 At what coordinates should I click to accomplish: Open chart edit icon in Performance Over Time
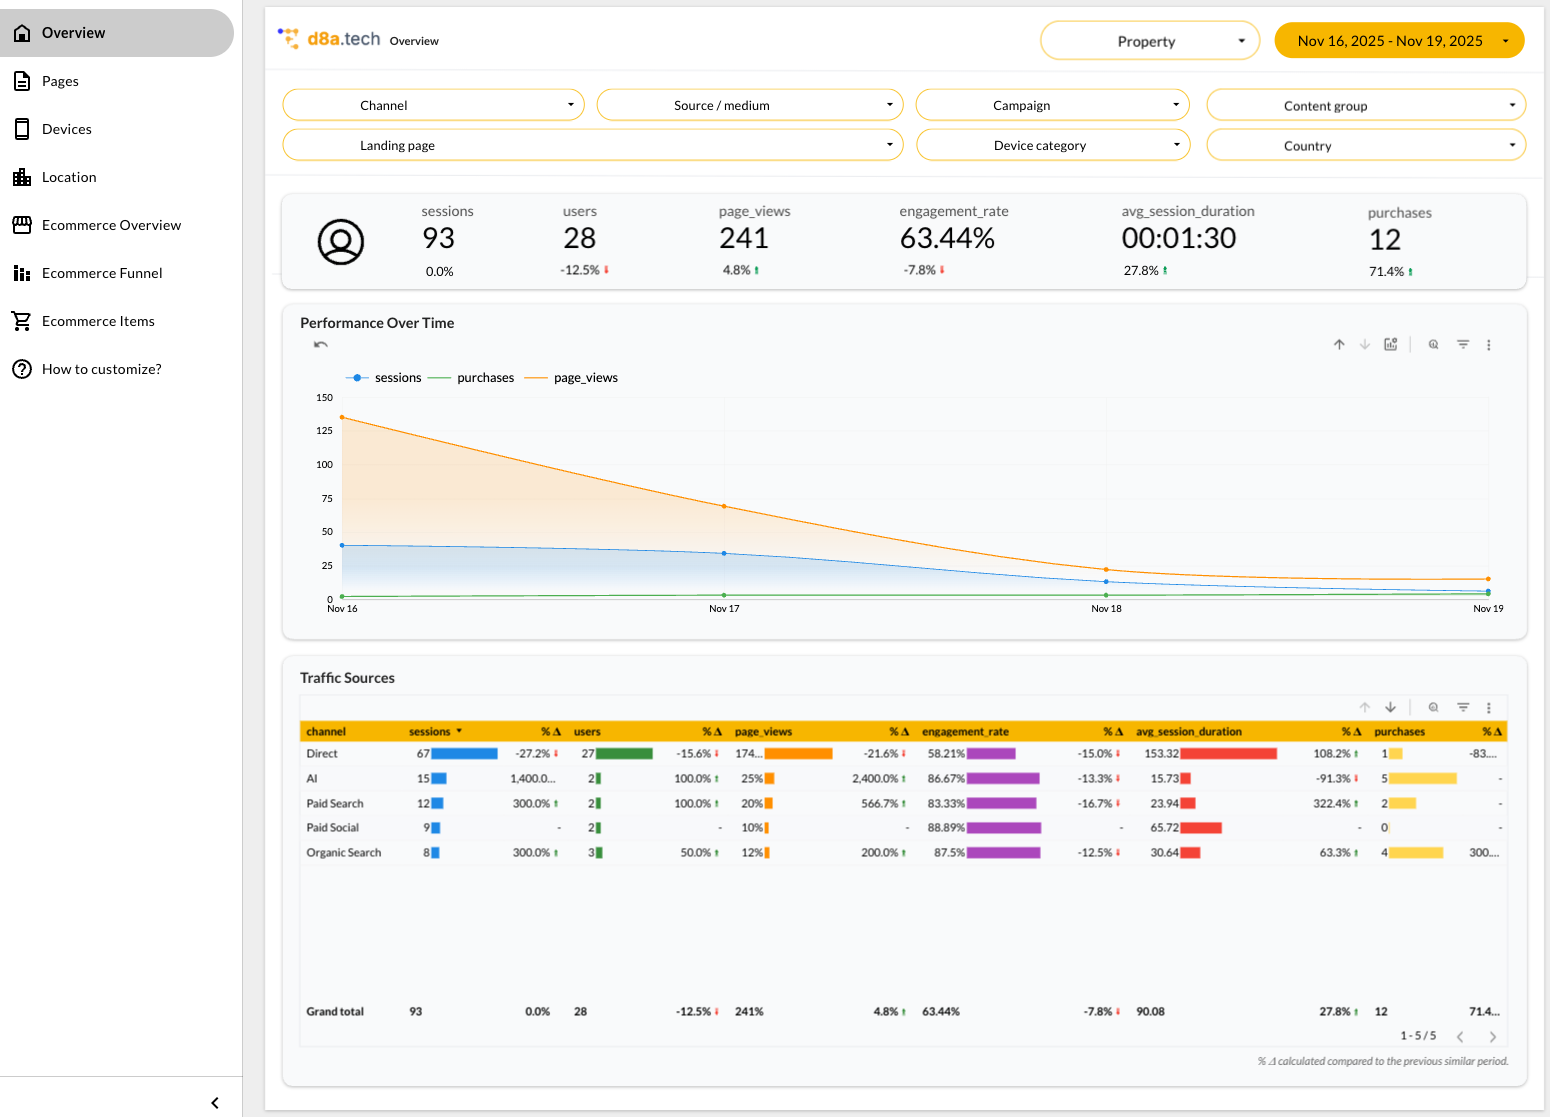pyautogui.click(x=1390, y=345)
